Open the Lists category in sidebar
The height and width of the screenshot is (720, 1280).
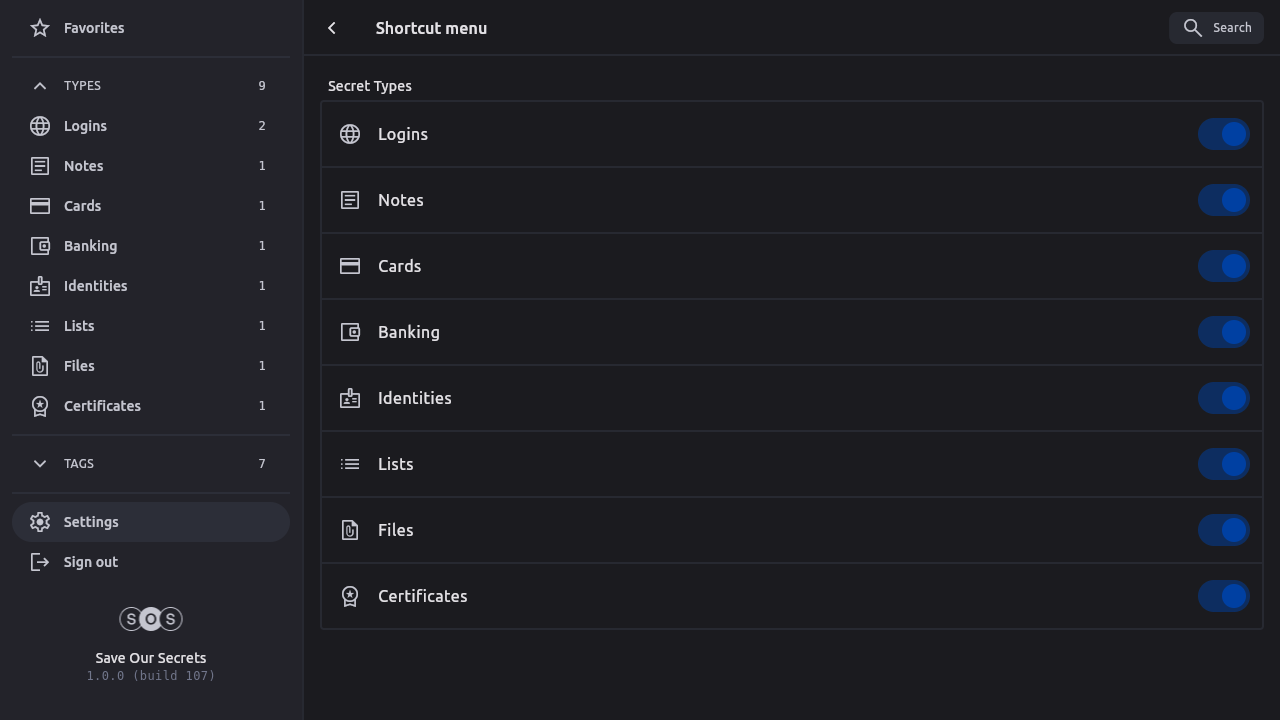[79, 326]
